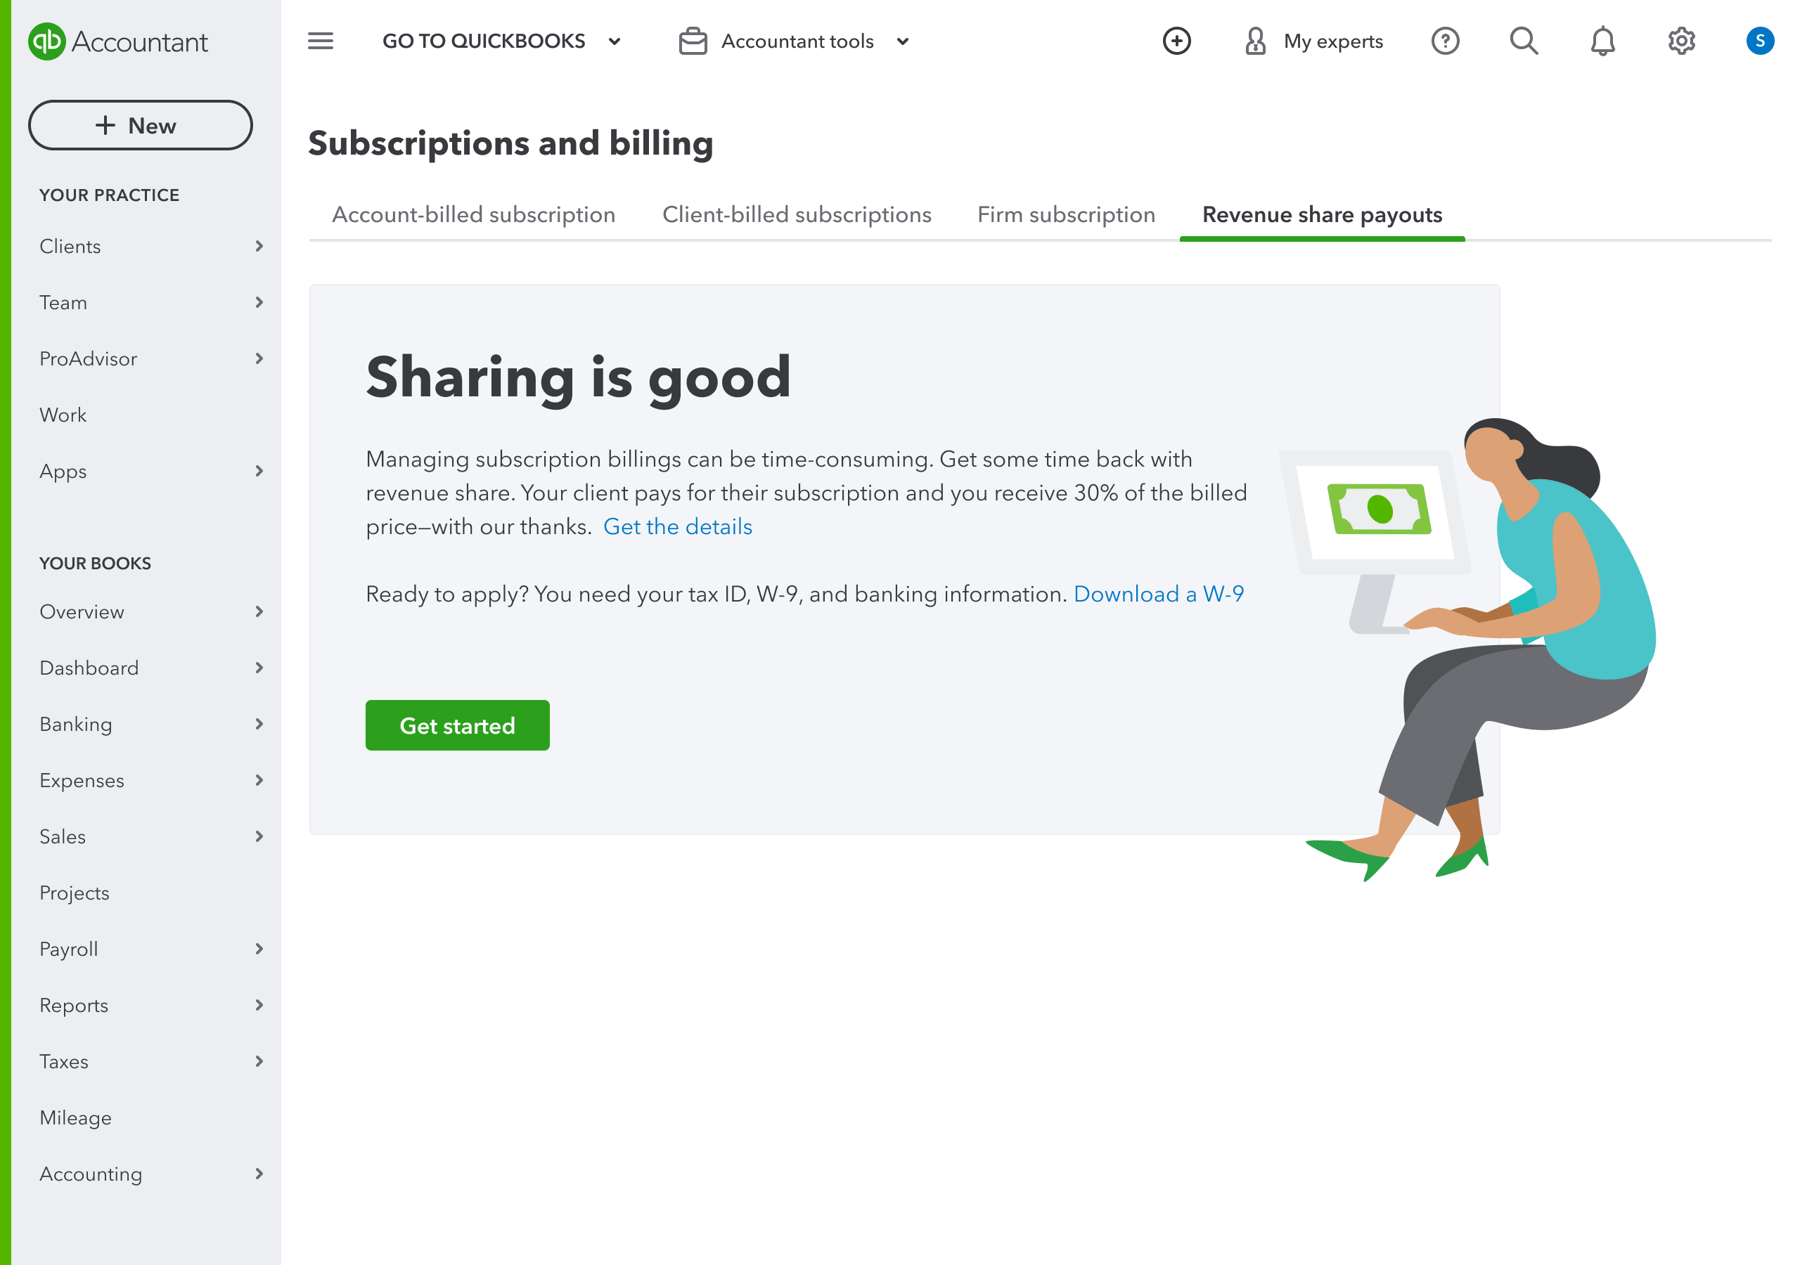This screenshot has width=1800, height=1265.
Task: Click the QuickBooks Accountant logo
Action: click(x=119, y=42)
